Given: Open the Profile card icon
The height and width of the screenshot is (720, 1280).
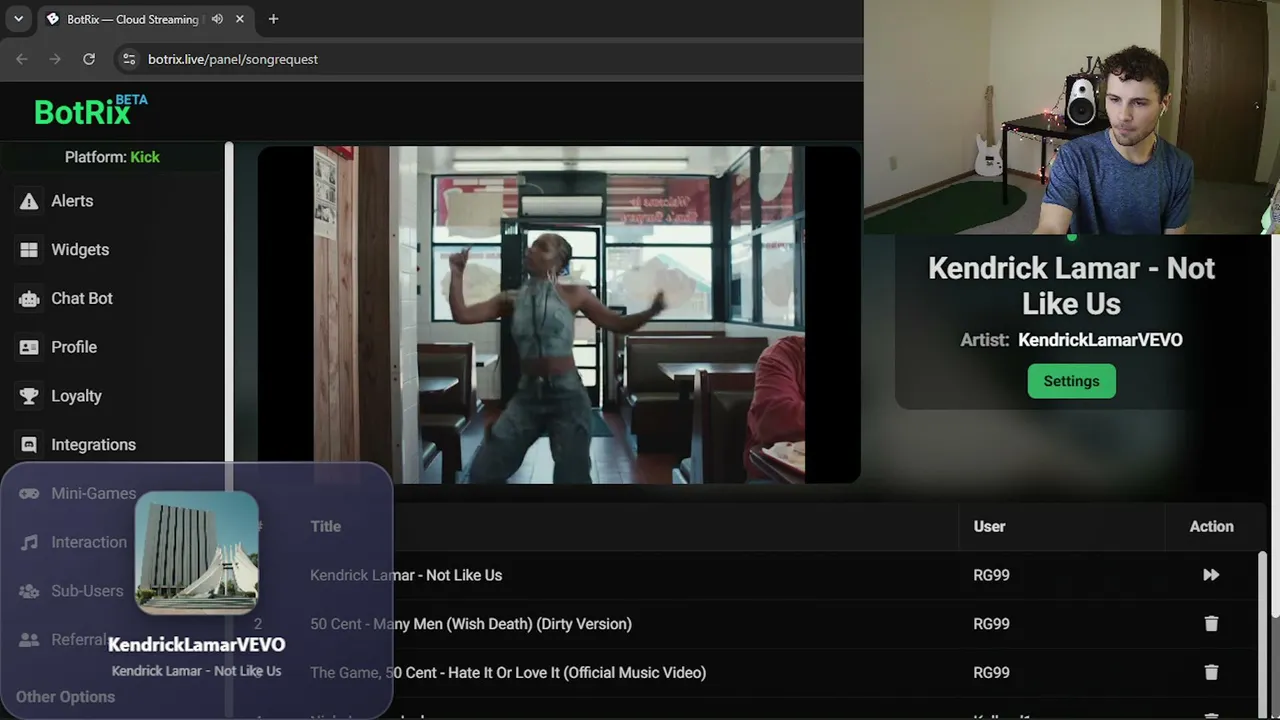Looking at the screenshot, I should pyautogui.click(x=29, y=347).
